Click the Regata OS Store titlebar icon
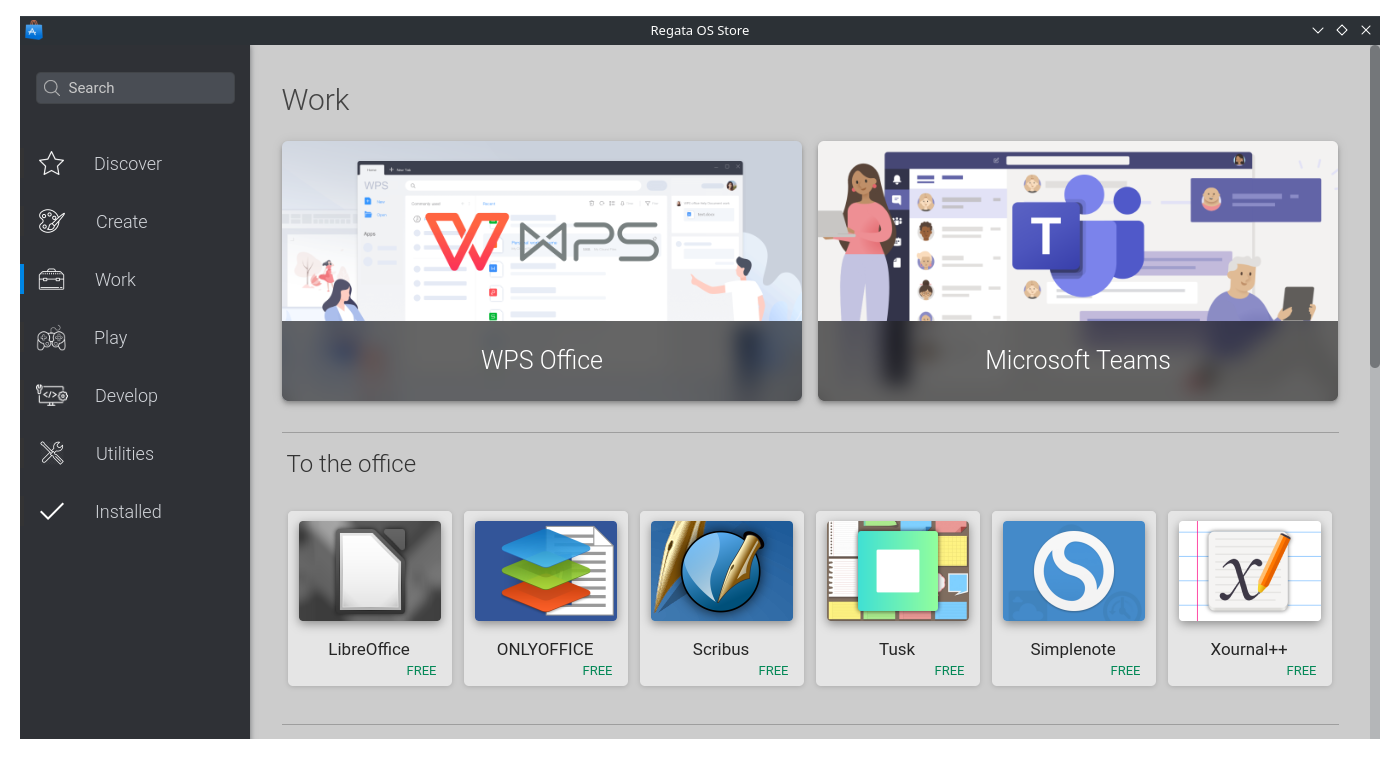The image size is (1400, 763). pos(33,30)
